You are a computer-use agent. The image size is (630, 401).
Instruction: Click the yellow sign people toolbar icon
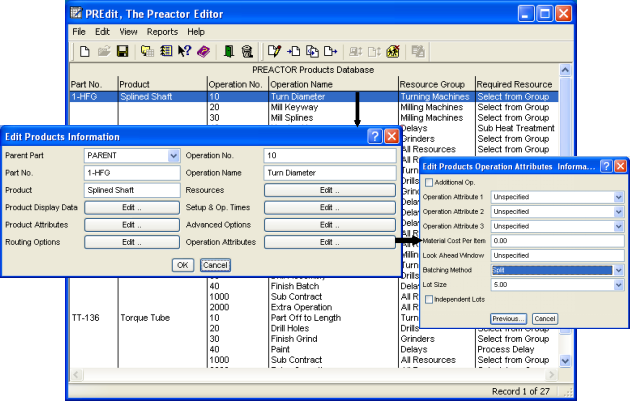[x=393, y=51]
